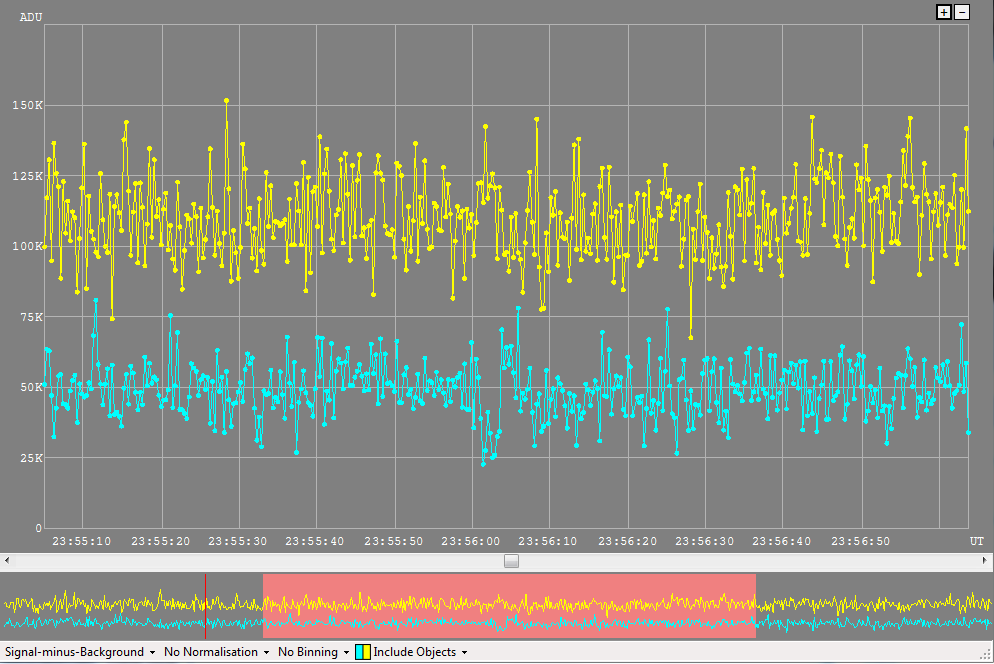Open the No Binning dropdown
The image size is (994, 664).
click(313, 652)
